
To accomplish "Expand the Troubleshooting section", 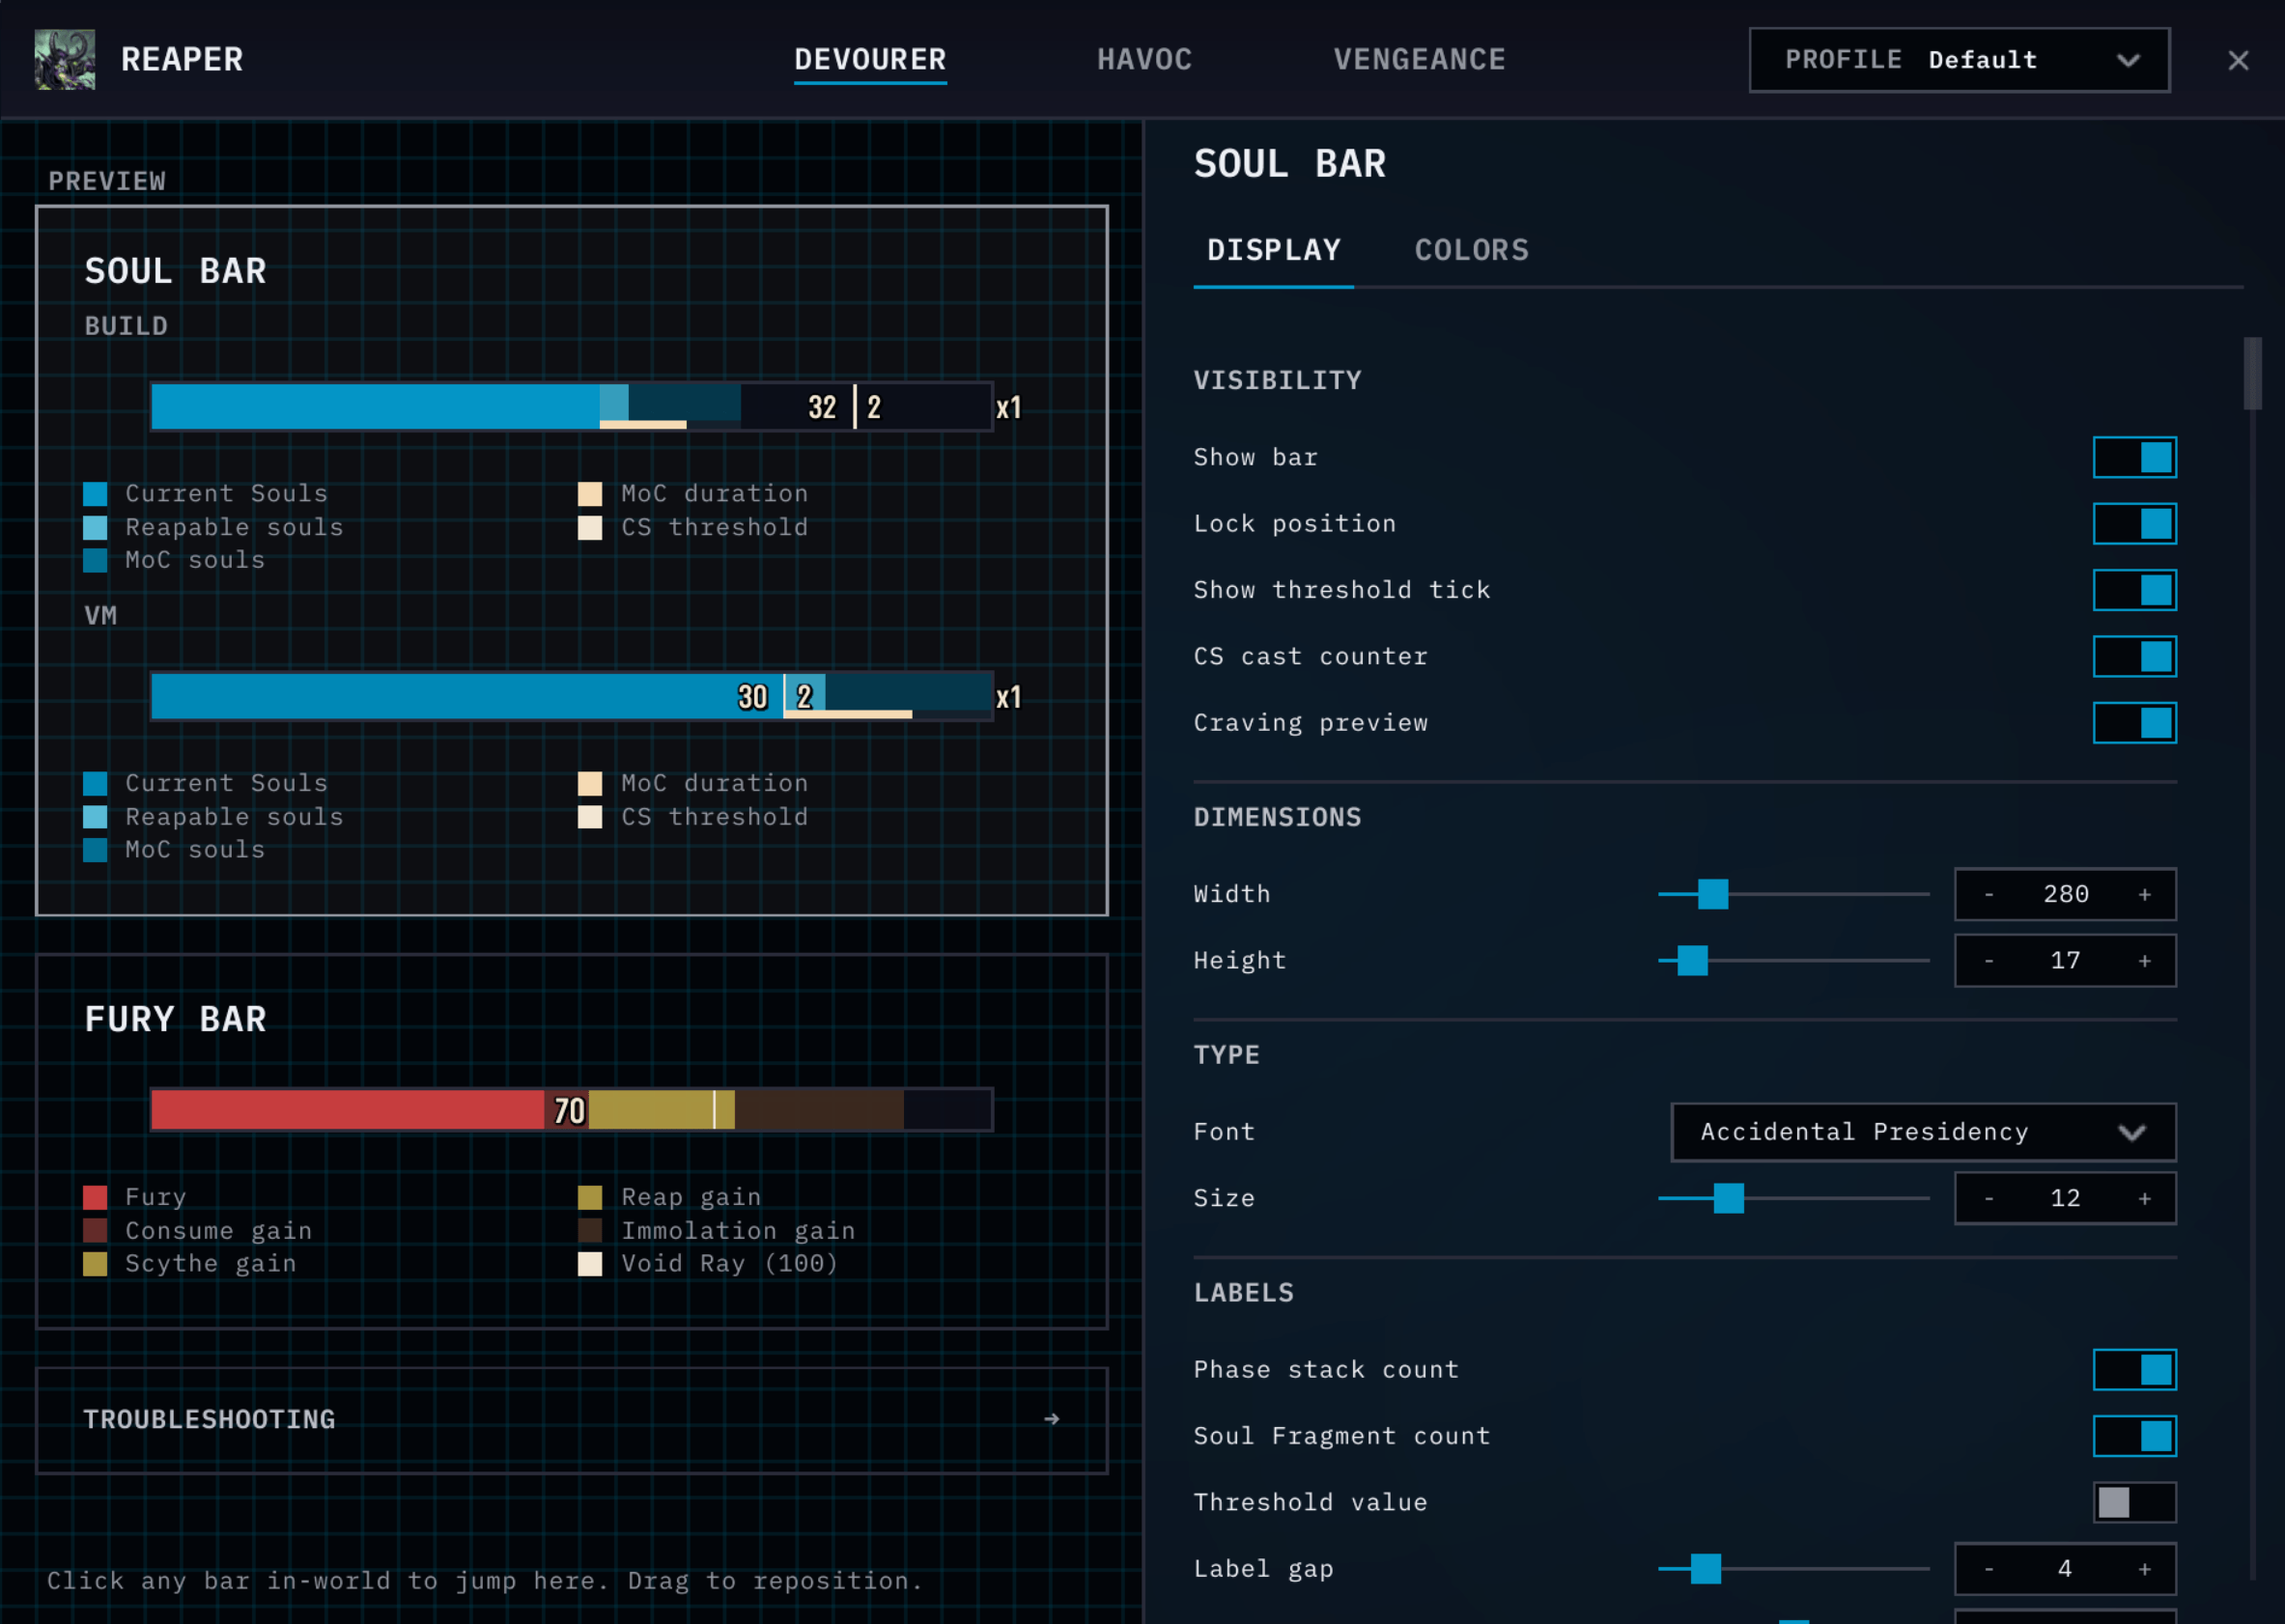I will (x=571, y=1420).
